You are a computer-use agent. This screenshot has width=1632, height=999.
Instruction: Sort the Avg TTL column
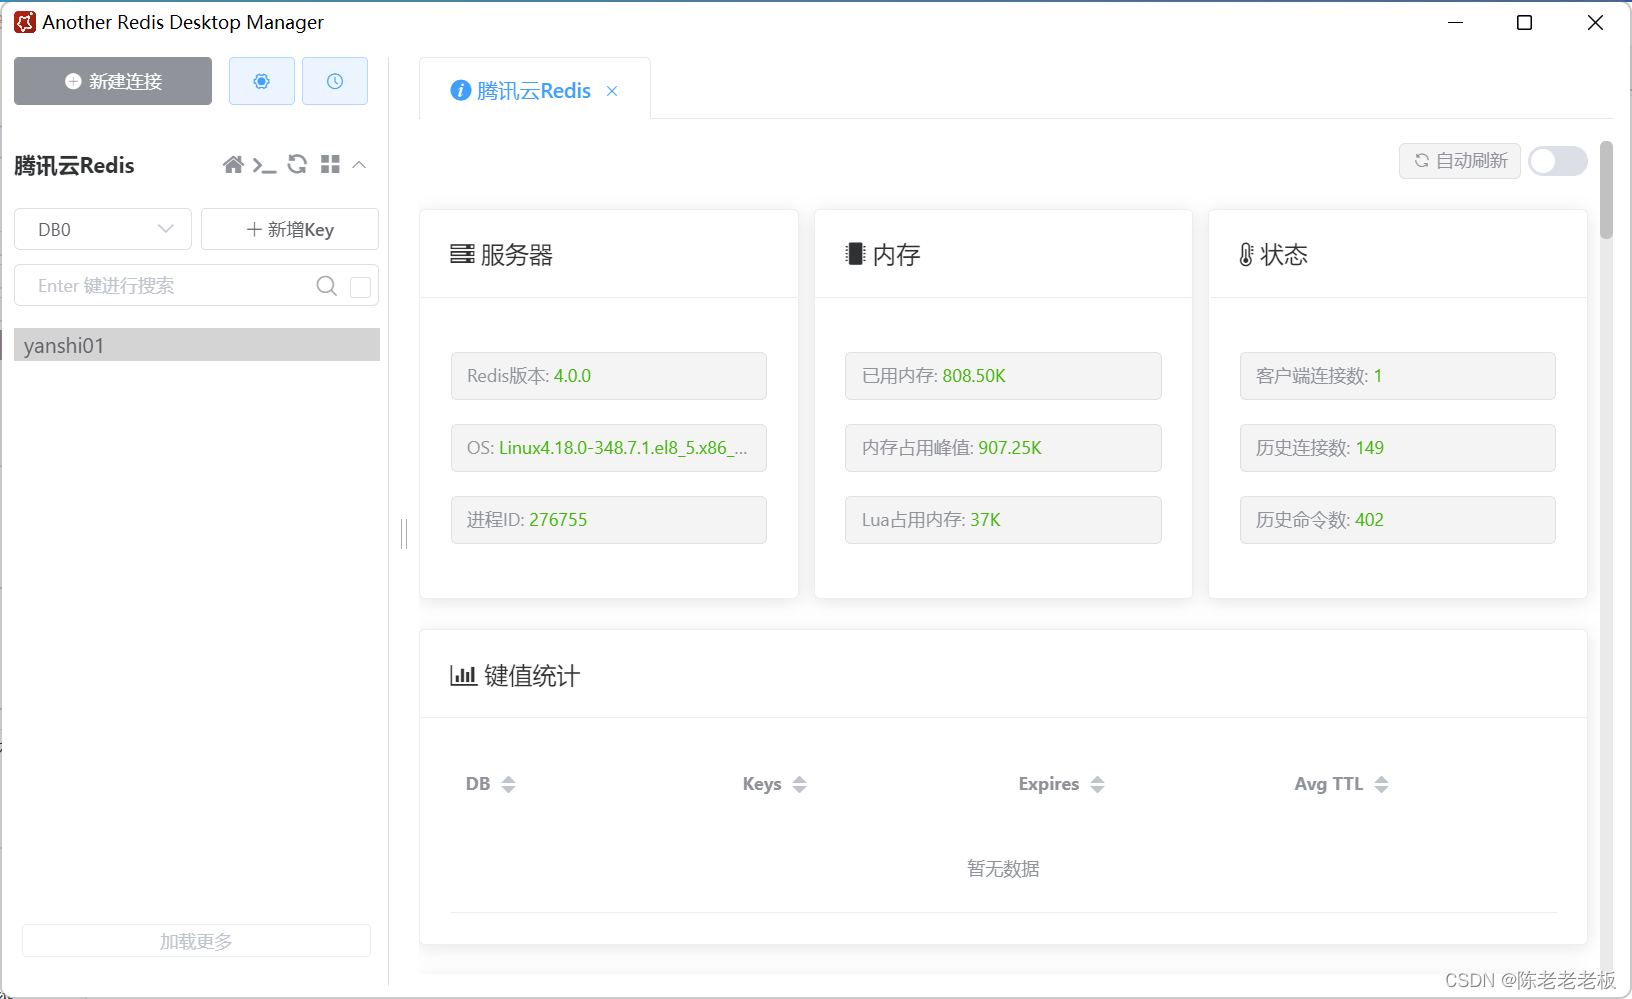click(1382, 784)
